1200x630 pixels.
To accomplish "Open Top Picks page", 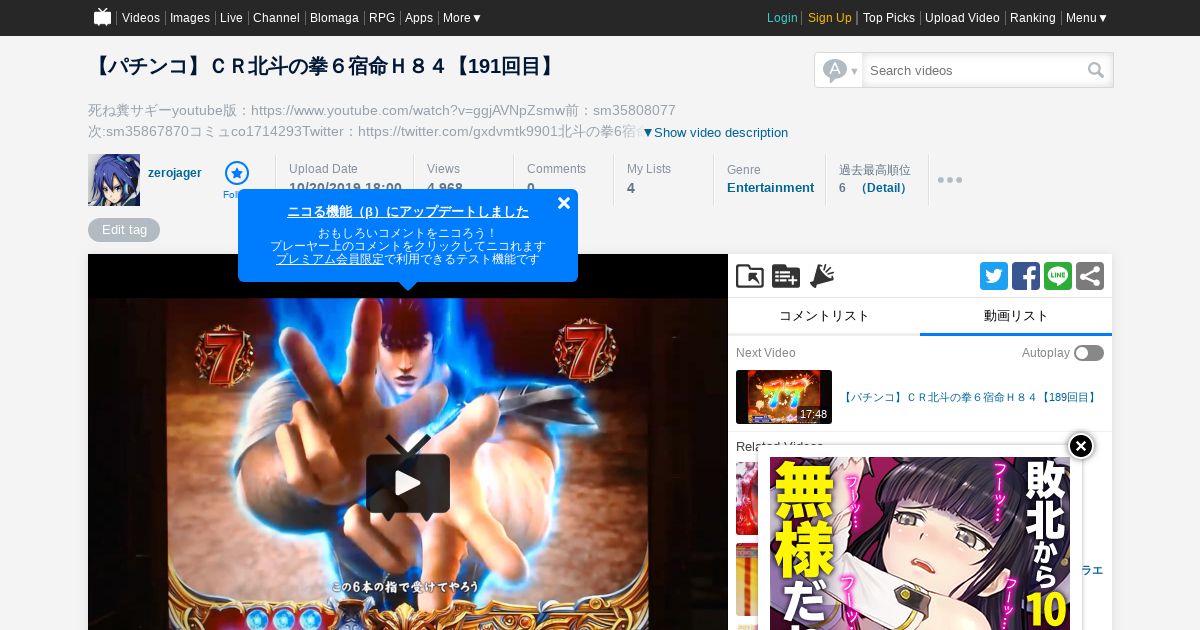I will pos(889,18).
